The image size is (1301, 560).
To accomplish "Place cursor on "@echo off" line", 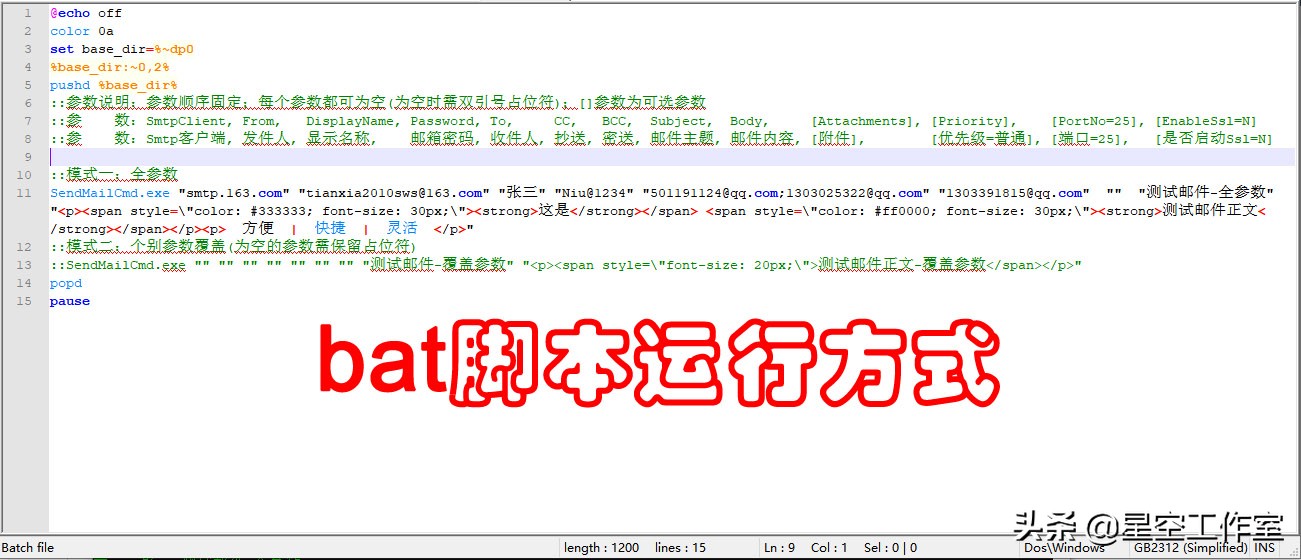I will tap(86, 14).
